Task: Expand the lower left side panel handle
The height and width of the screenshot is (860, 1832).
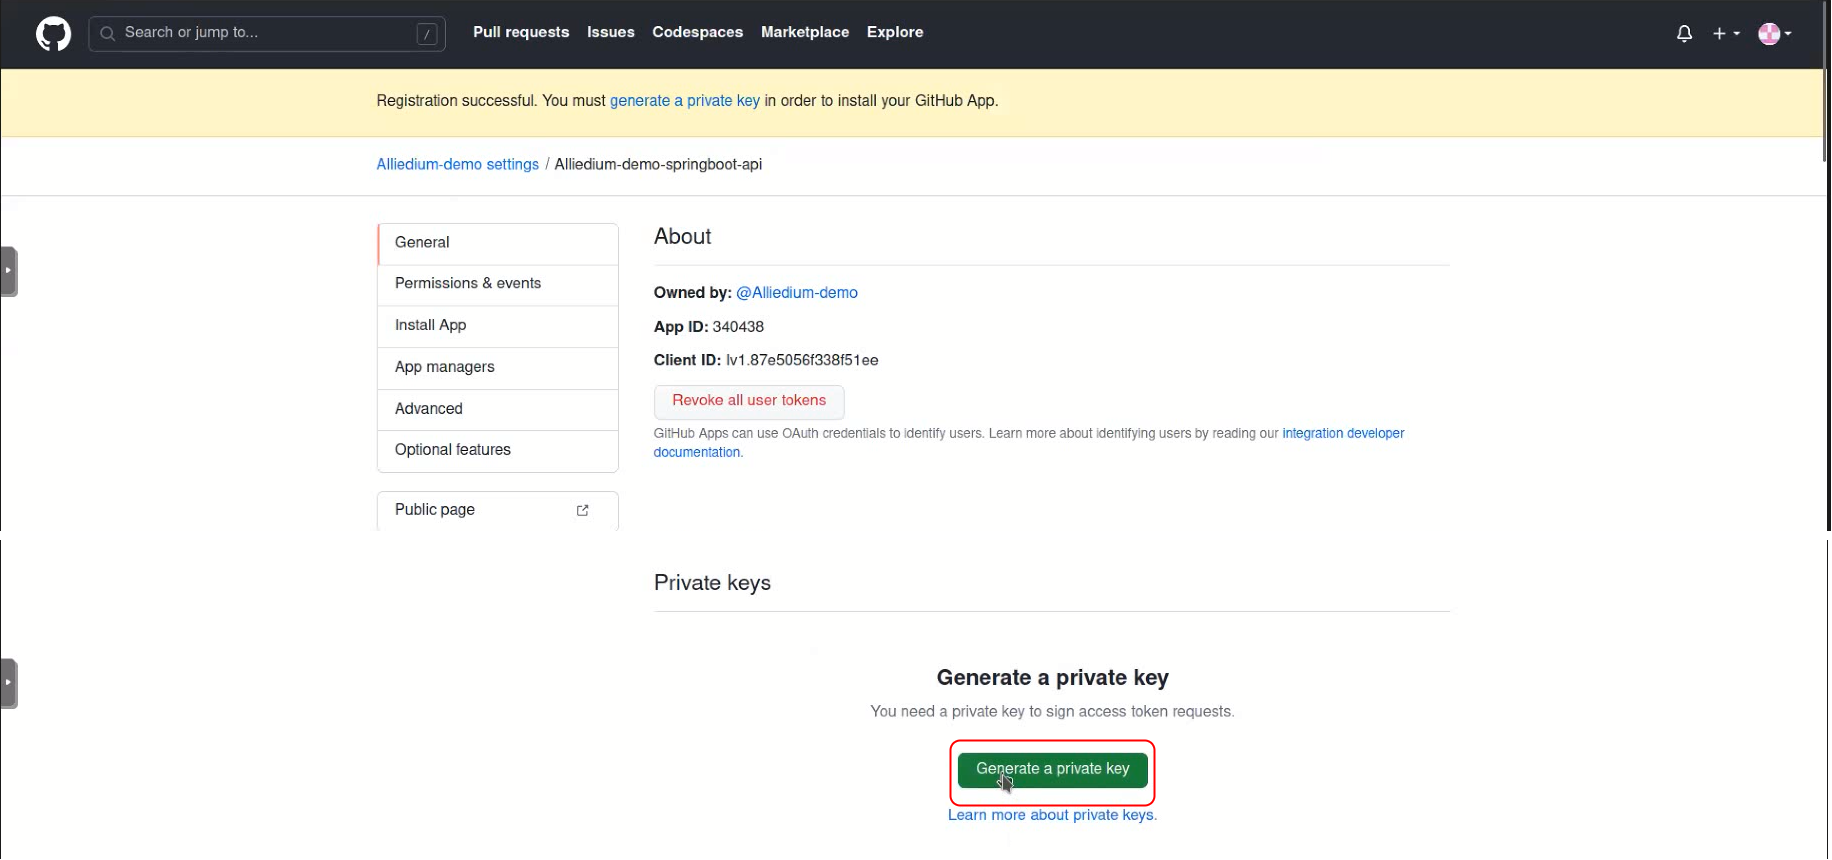Action: click(9, 684)
